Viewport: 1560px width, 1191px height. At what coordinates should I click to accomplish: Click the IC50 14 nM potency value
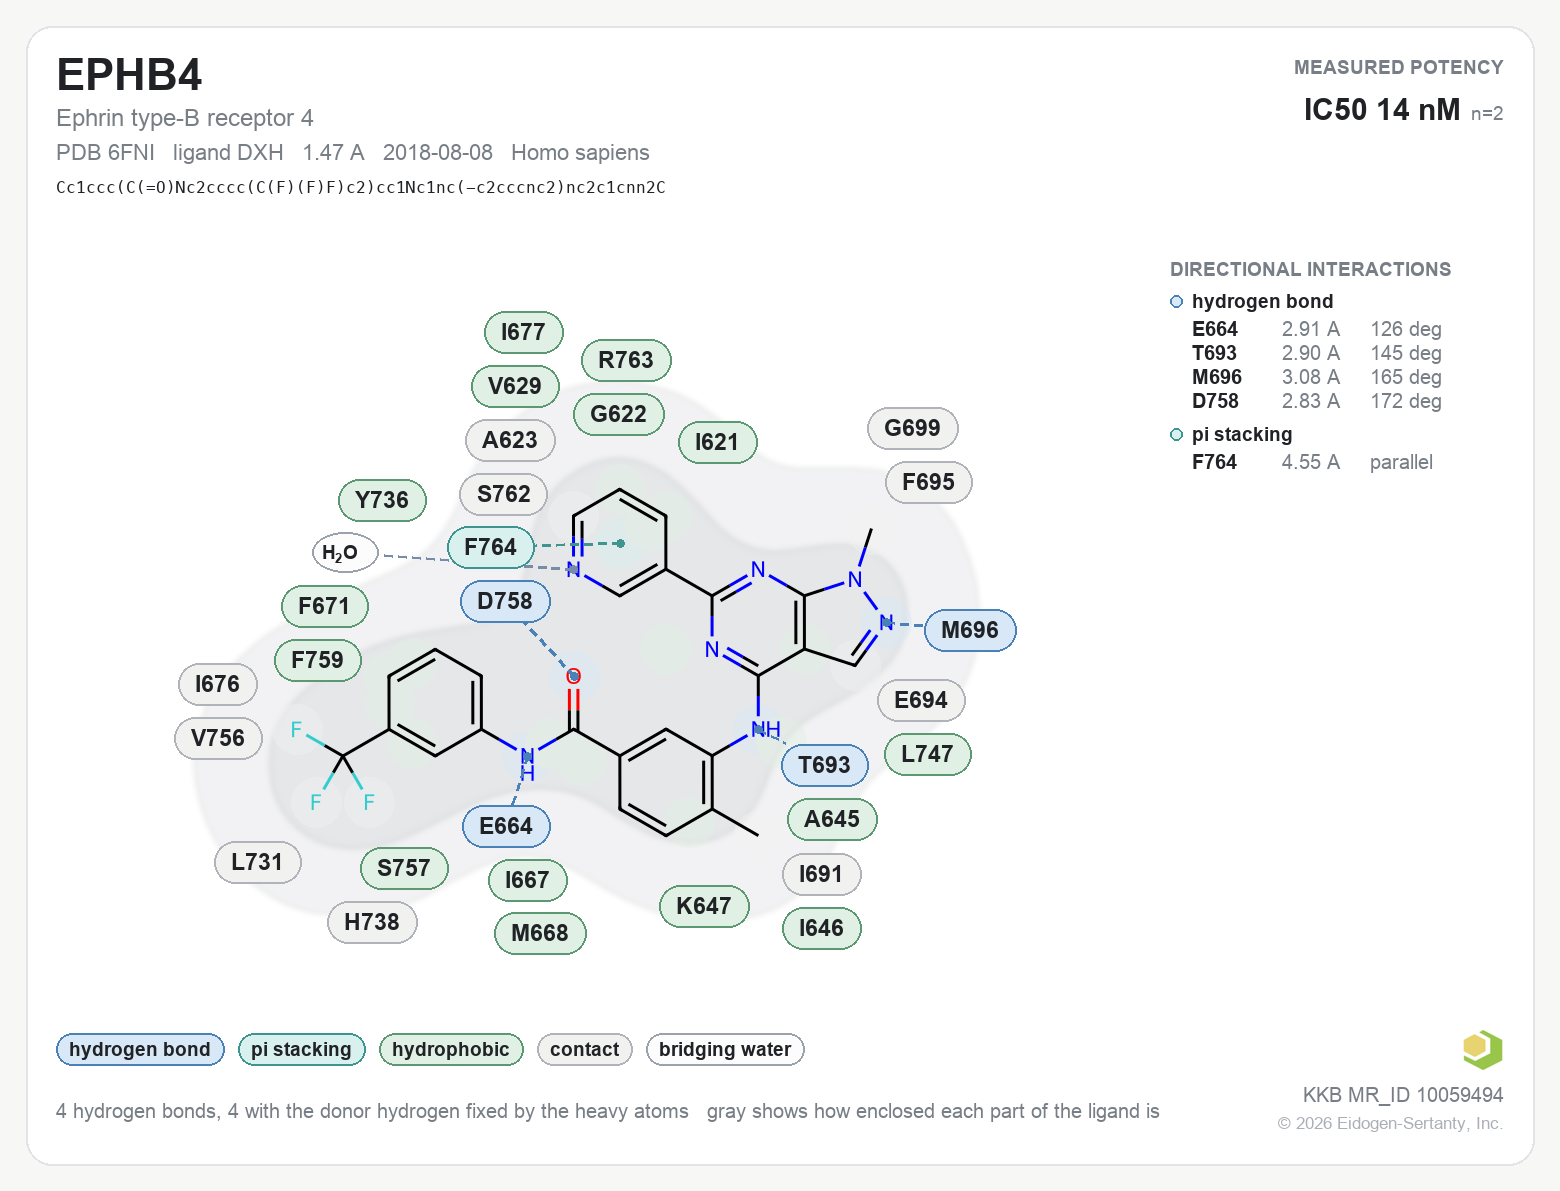click(x=1382, y=110)
